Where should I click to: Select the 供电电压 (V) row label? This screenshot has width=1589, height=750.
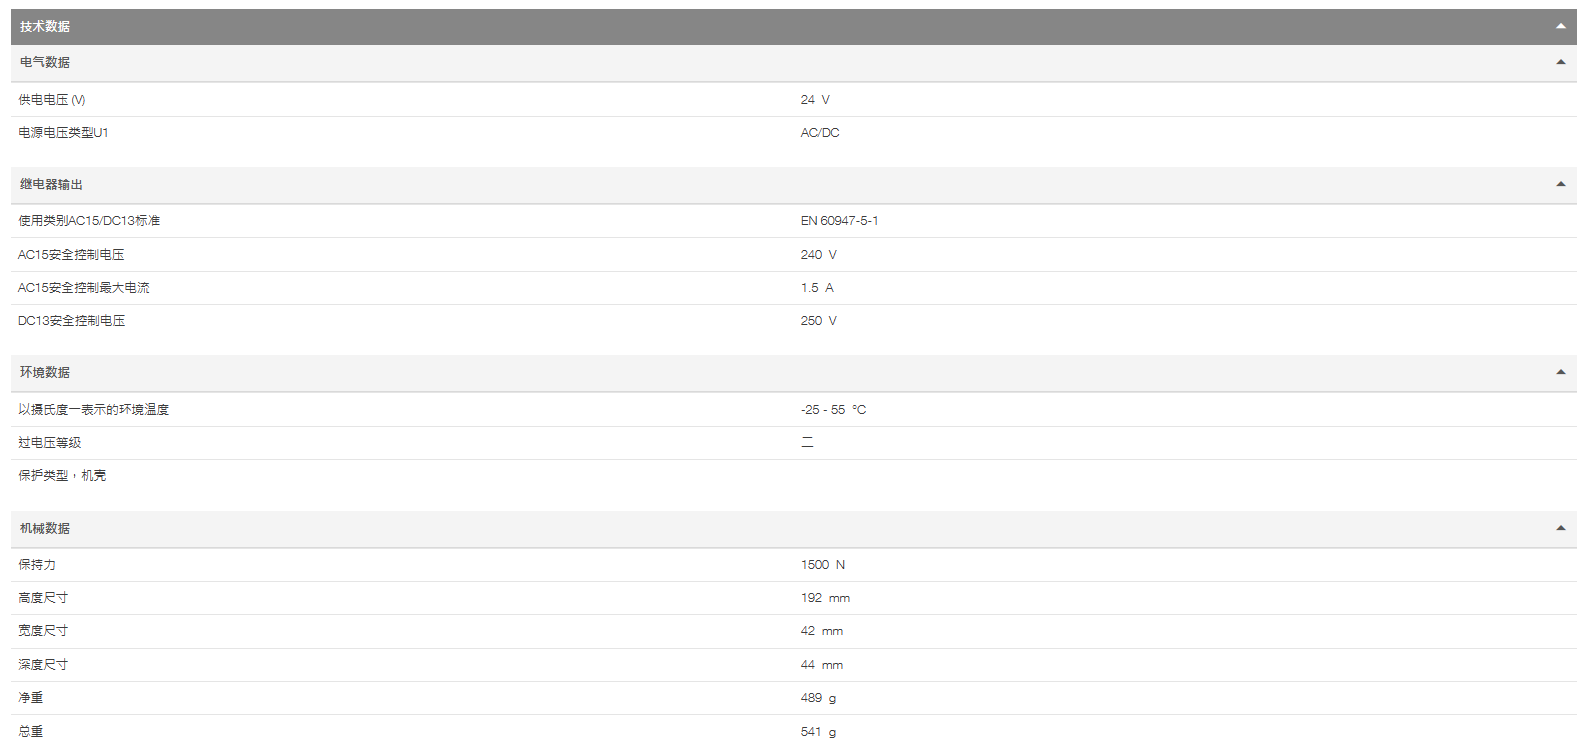pyautogui.click(x=52, y=100)
